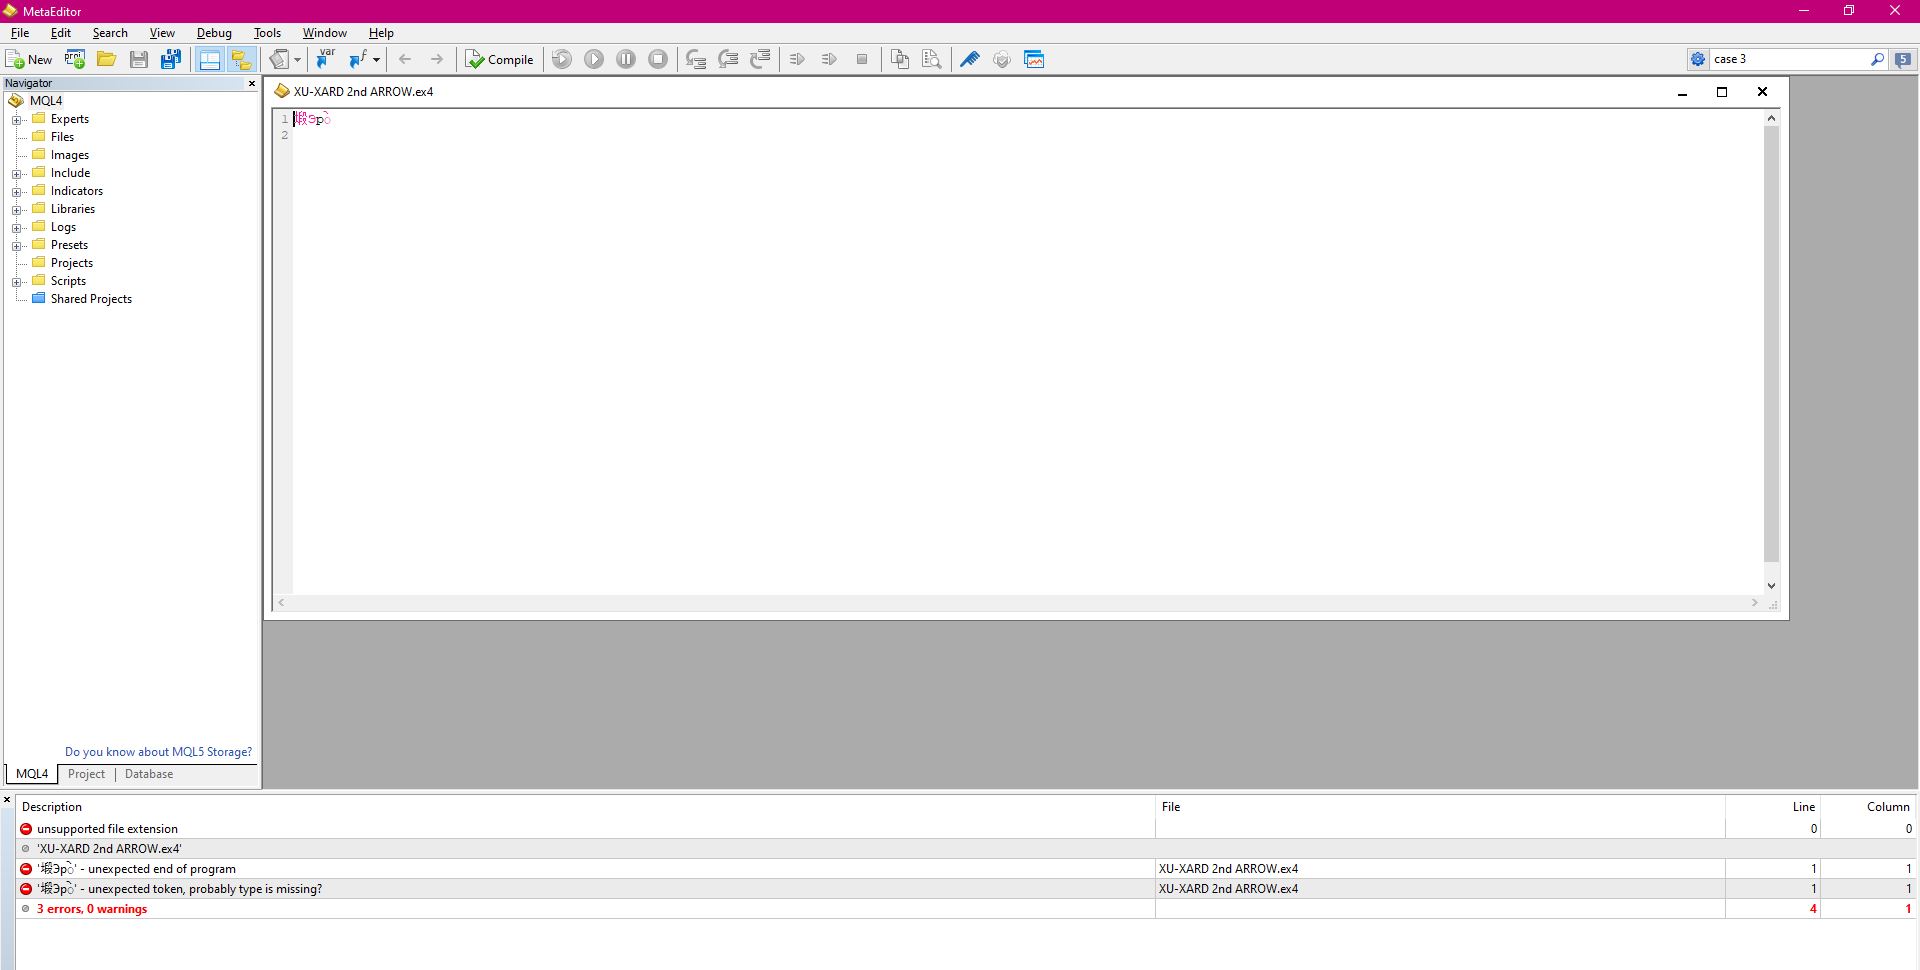Start debugging with play button
1920x970 pixels.
click(594, 60)
